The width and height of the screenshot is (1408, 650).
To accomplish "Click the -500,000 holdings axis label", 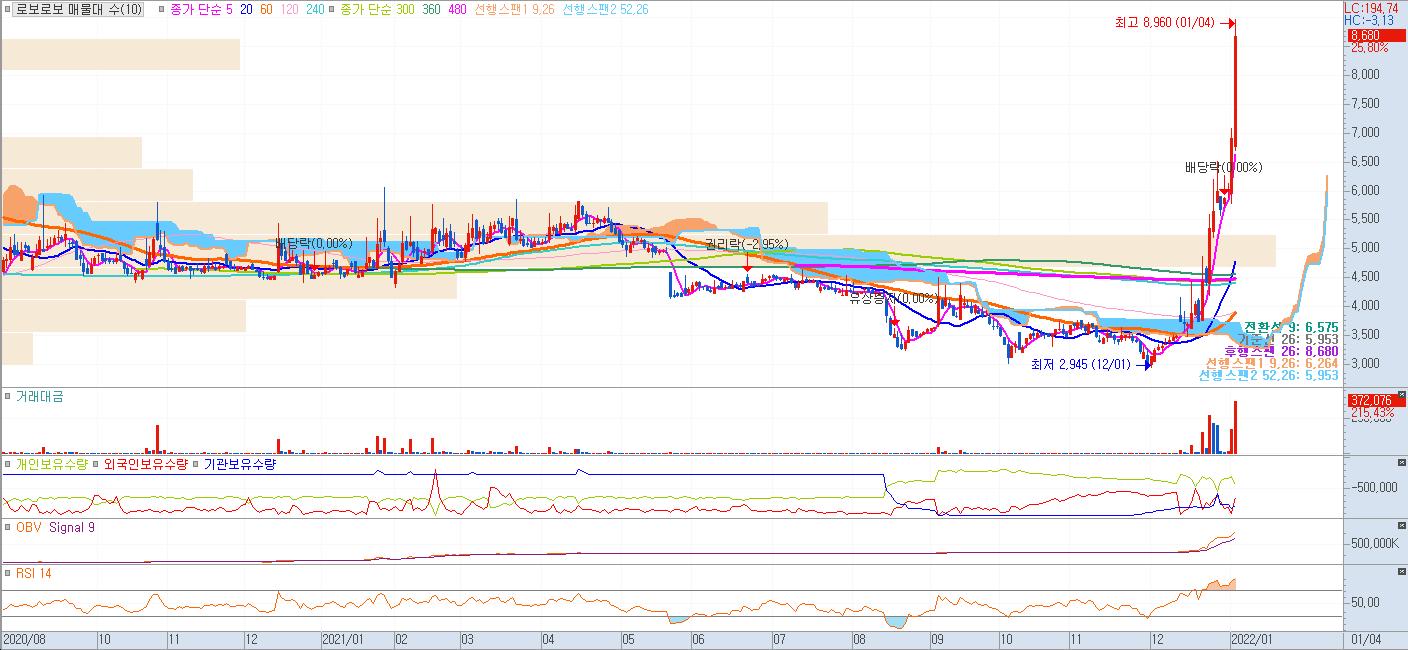I will 1373,488.
